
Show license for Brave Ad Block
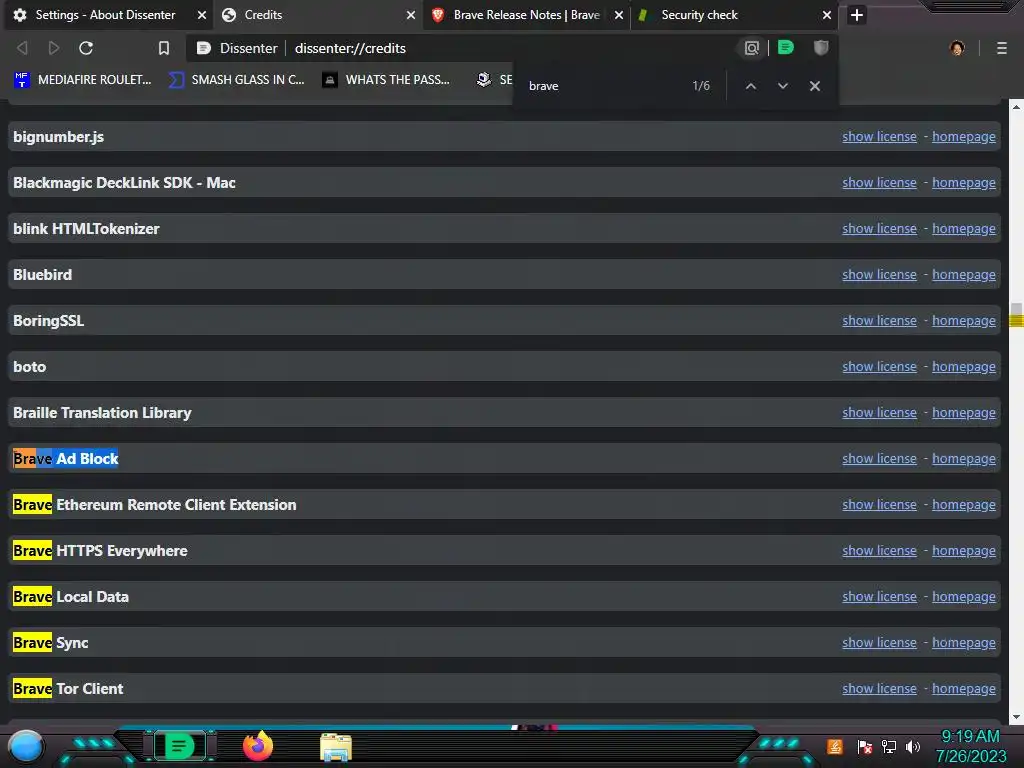click(x=879, y=458)
